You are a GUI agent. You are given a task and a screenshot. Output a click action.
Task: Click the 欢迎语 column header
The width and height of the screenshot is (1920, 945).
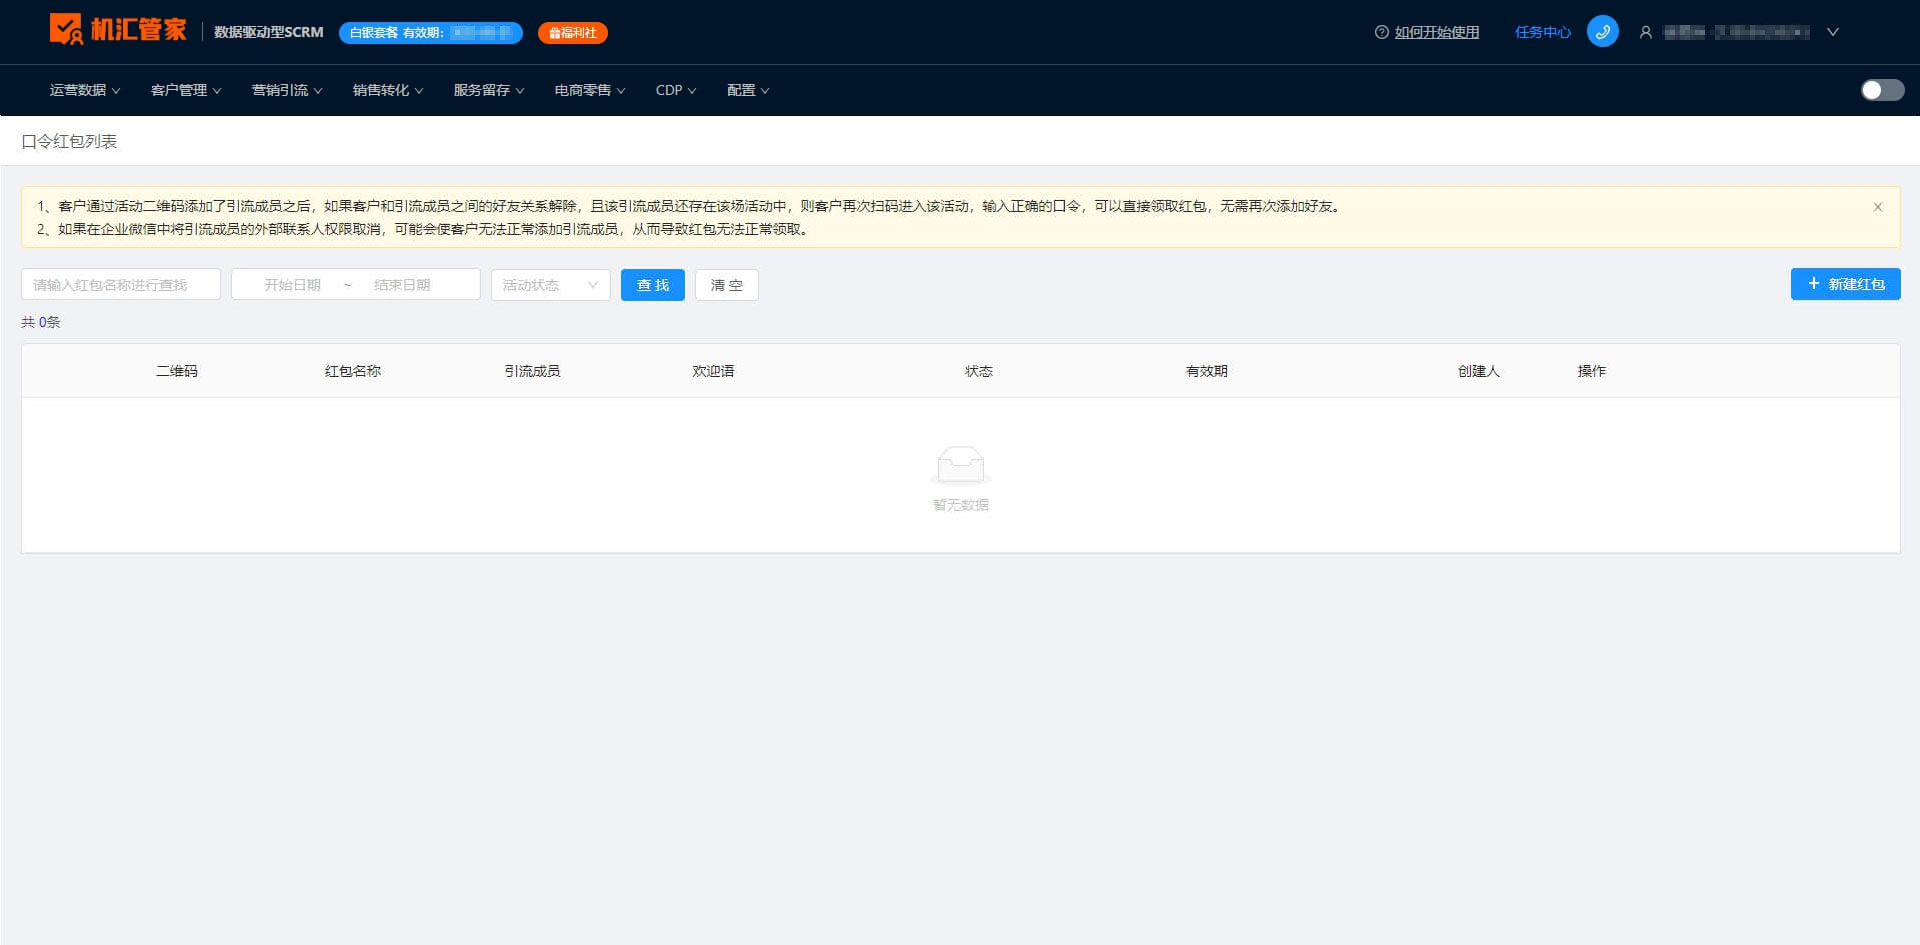pos(713,371)
